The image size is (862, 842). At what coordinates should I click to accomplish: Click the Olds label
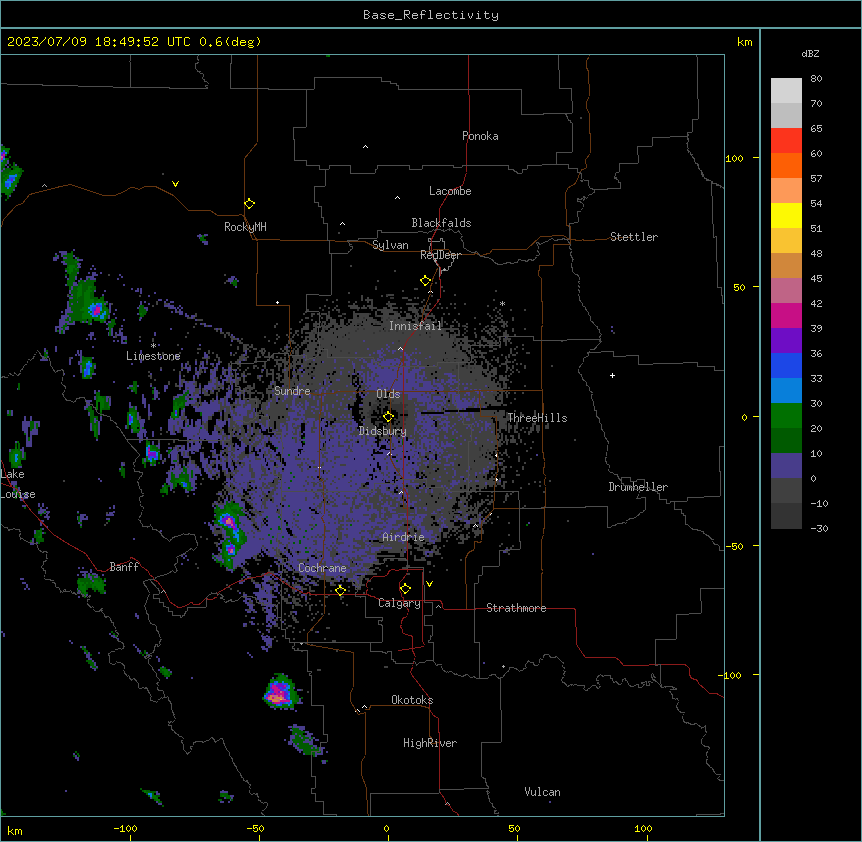(388, 394)
